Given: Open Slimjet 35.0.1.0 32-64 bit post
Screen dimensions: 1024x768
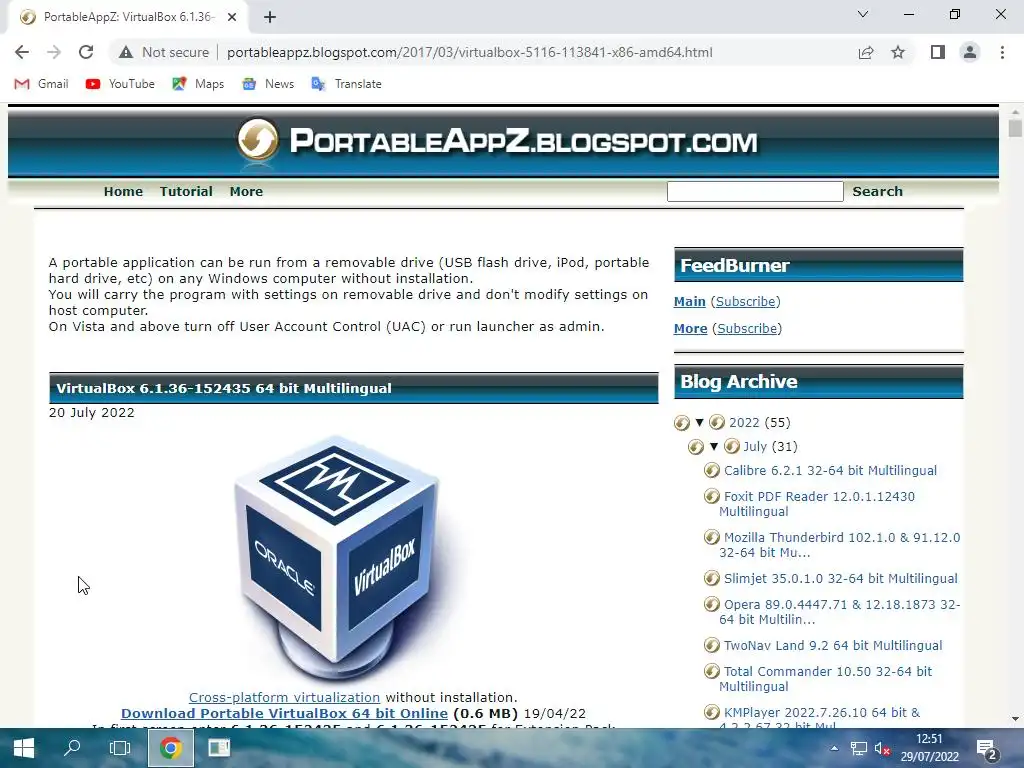Looking at the screenshot, I should click(840, 579).
